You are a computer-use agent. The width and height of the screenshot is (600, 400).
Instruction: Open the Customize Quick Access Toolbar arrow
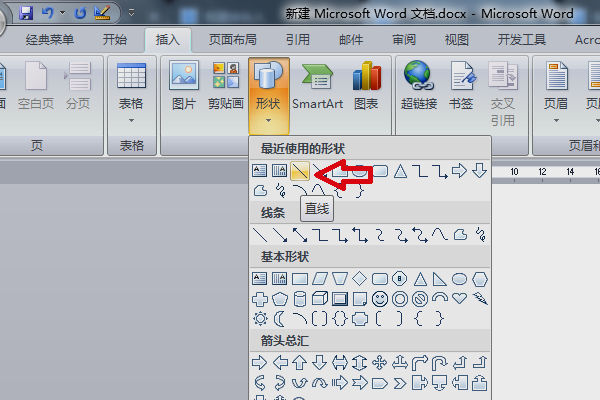(131, 13)
